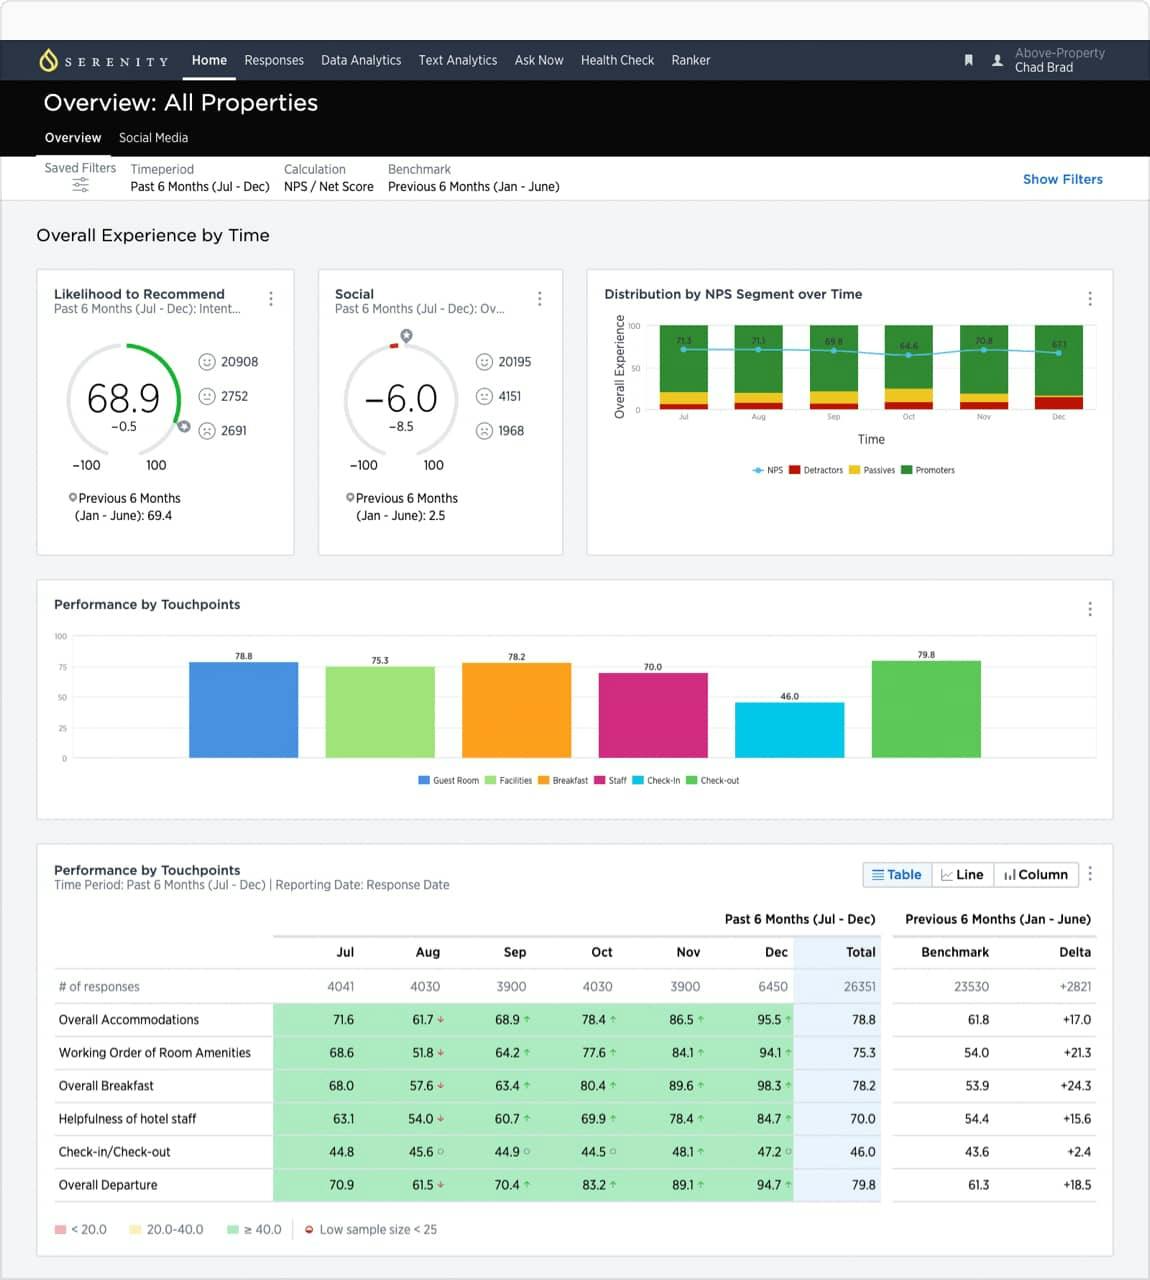Open the bookmark icon in header
Screen dimensions: 1150x1280
968,60
